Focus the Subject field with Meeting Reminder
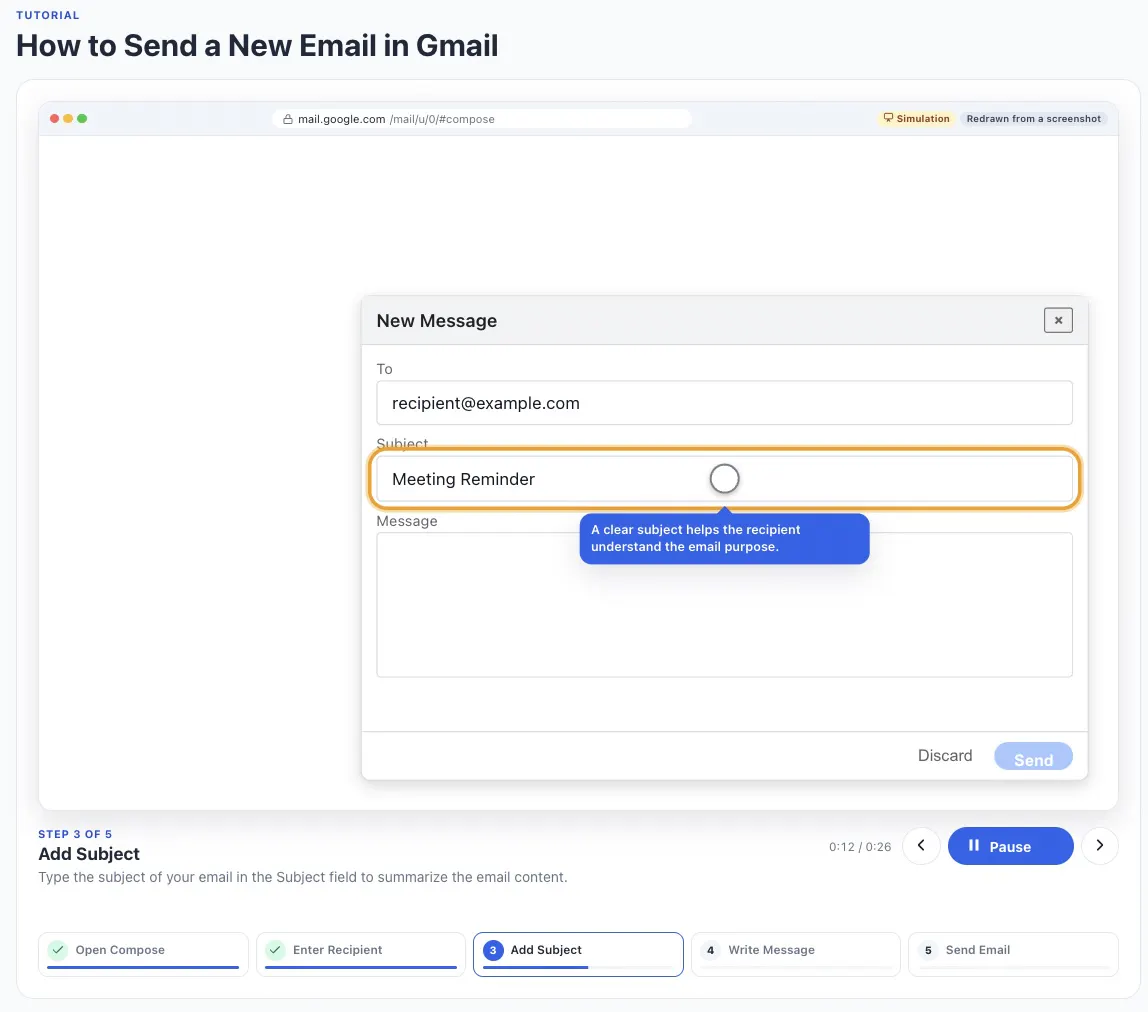Screen dimensions: 1148x1012 pos(724,479)
